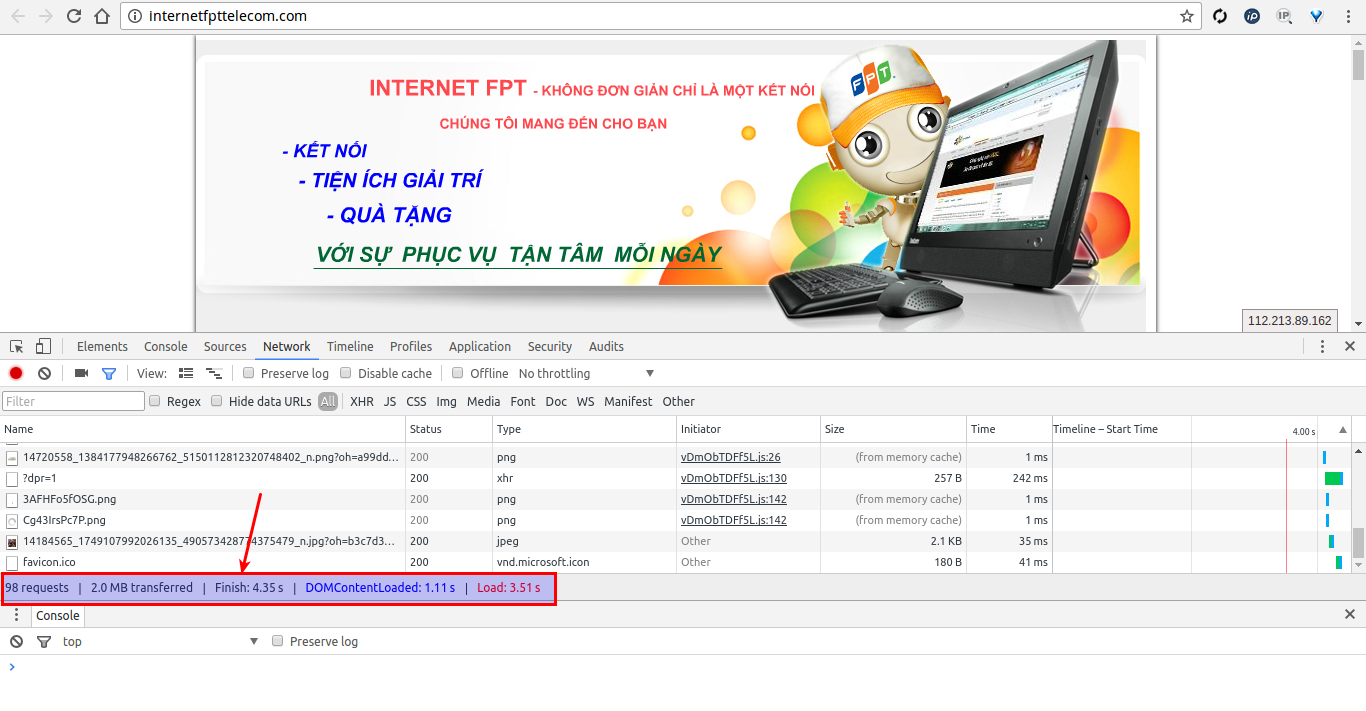Viewport: 1366px width, 711px height.
Task: Open the Console drawer three-dot menu
Action: point(16,615)
